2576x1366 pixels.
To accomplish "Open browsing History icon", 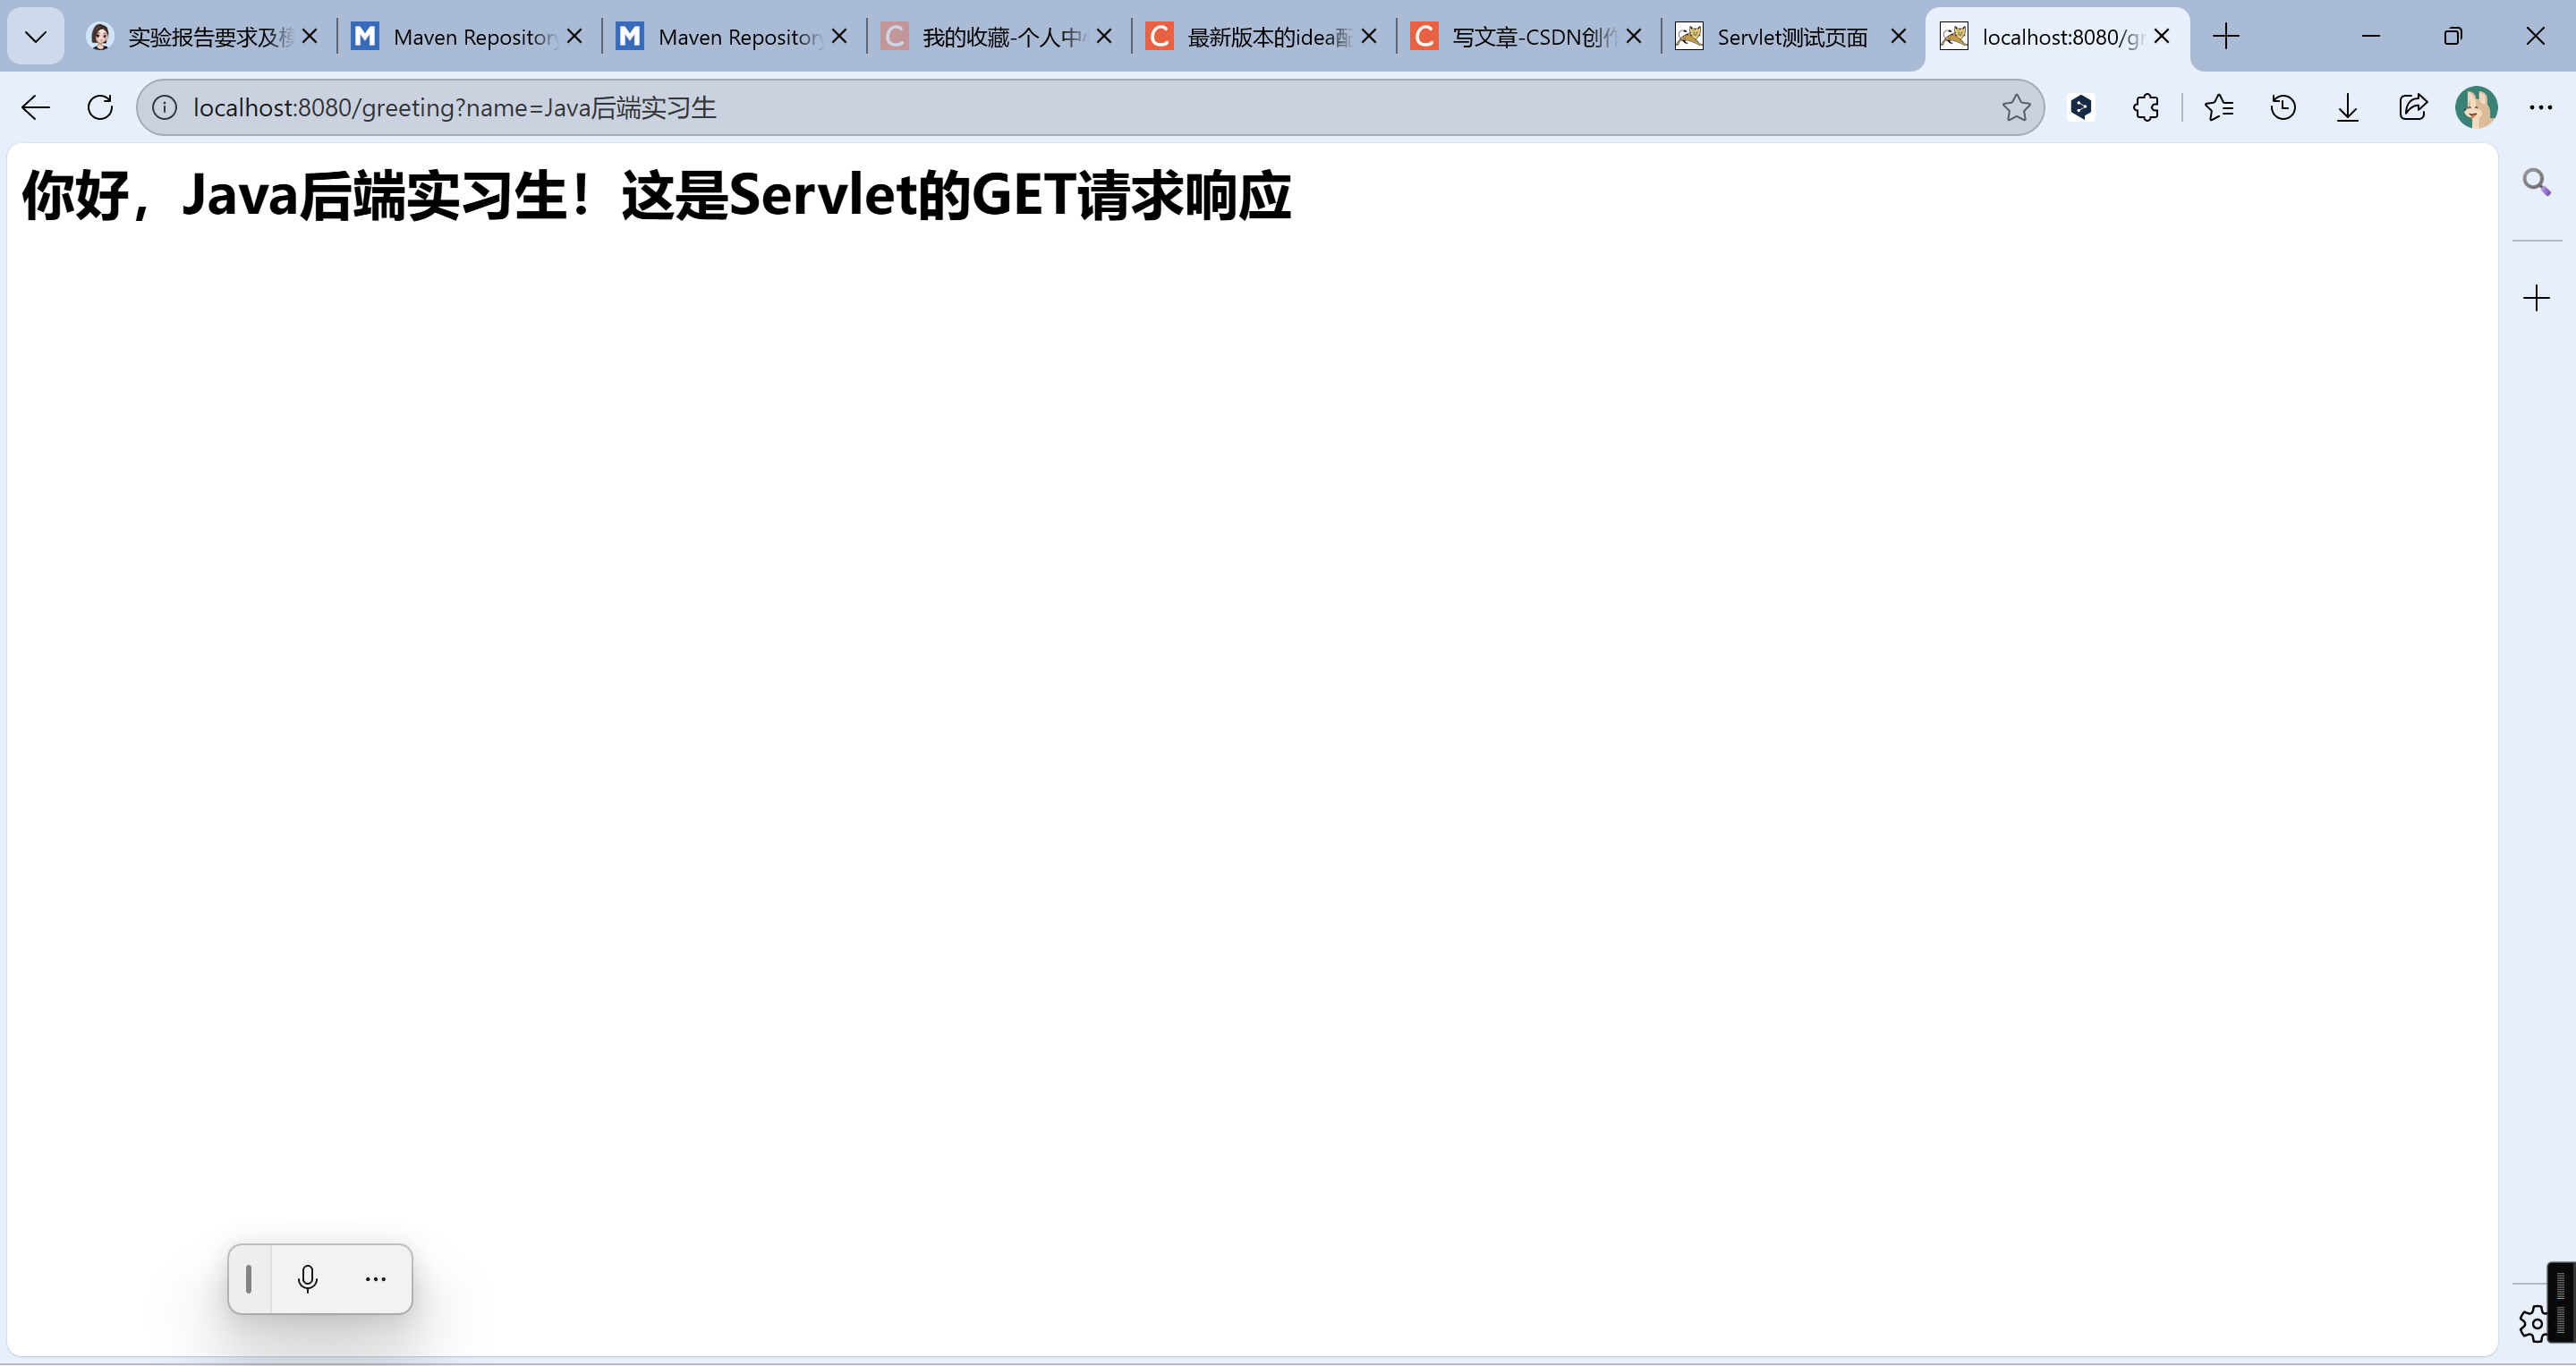I will (2283, 107).
